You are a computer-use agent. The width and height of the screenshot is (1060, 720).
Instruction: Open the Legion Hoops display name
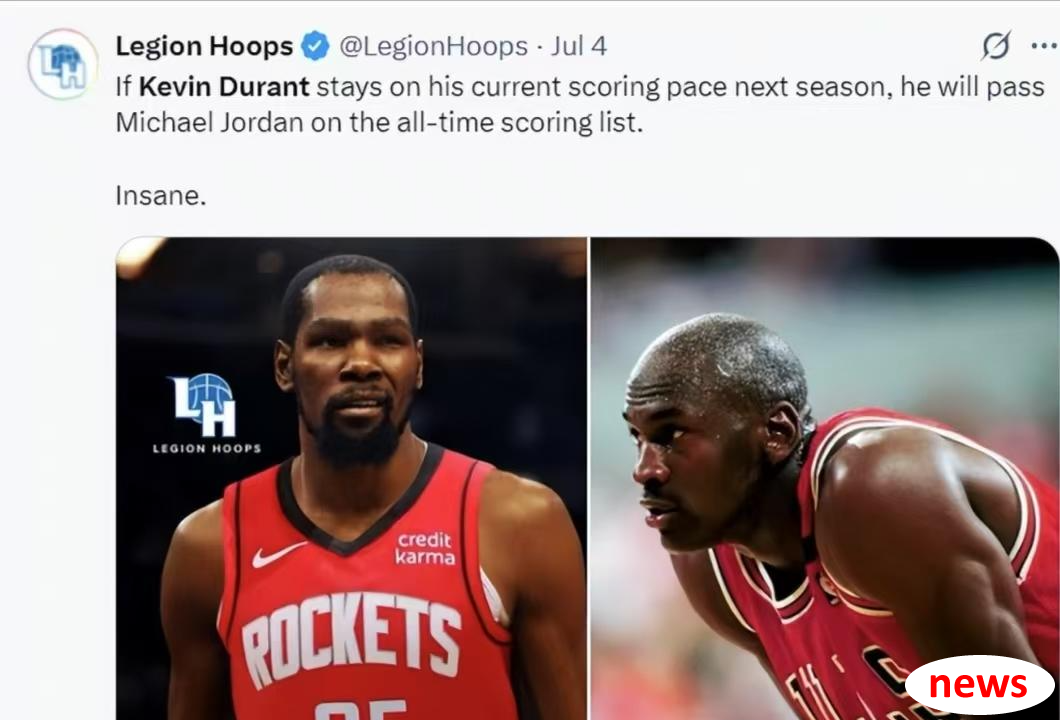click(204, 46)
